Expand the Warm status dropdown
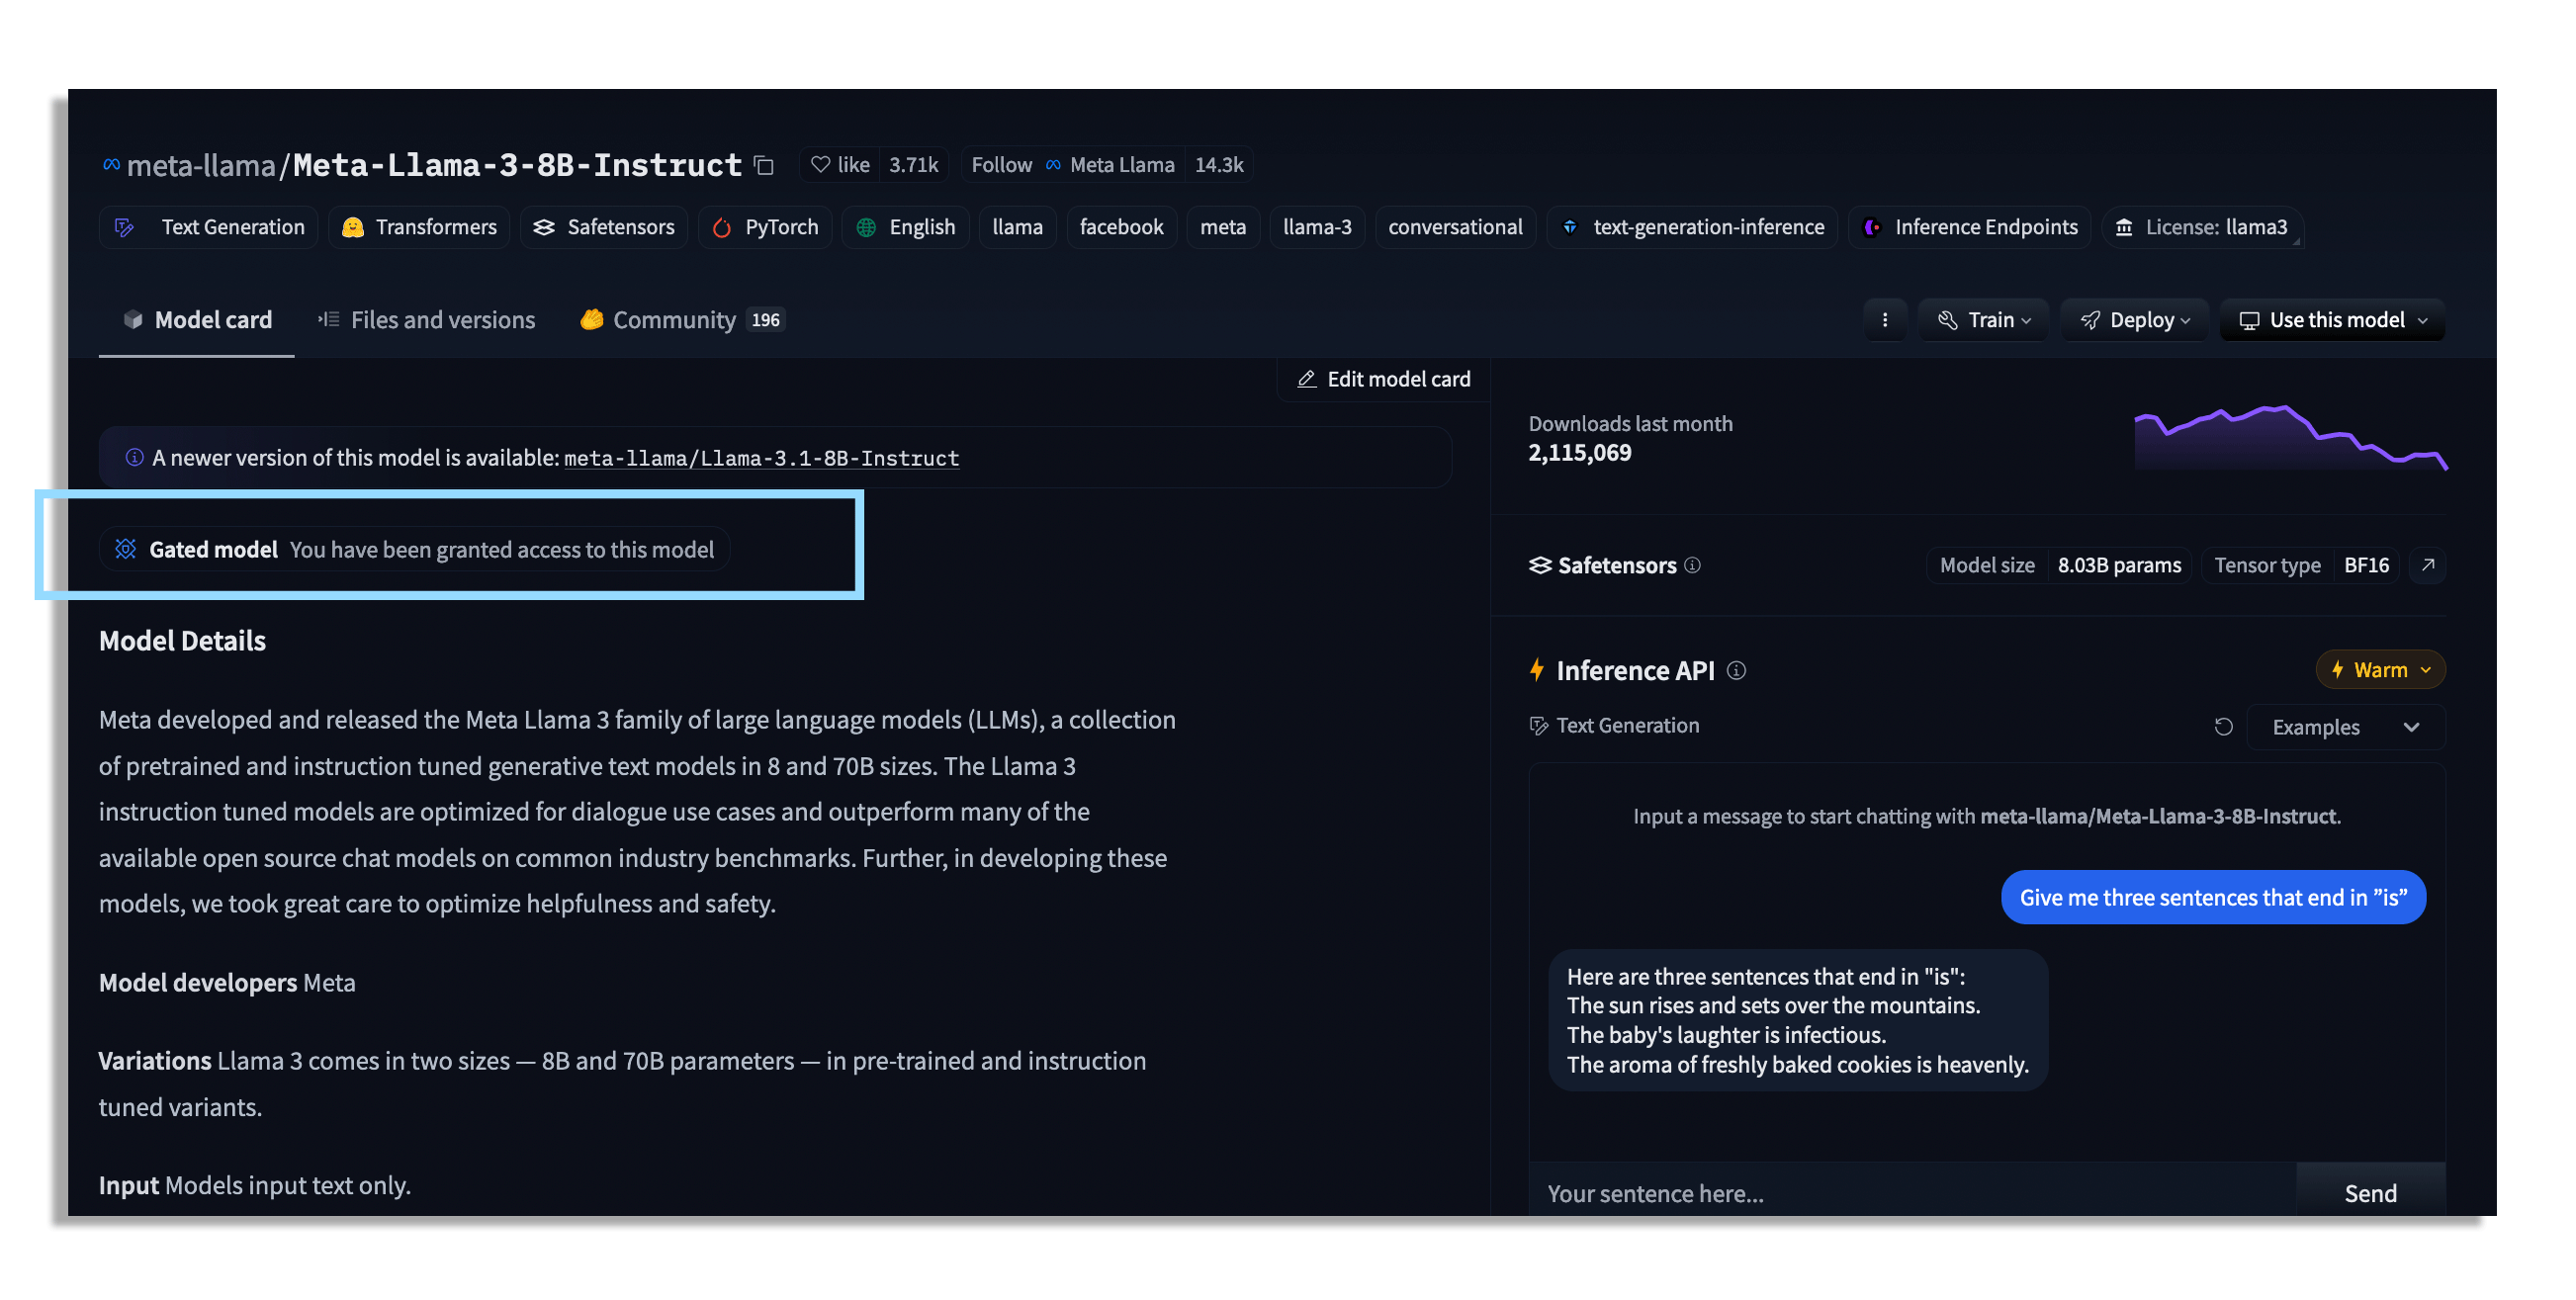This screenshot has width=2576, height=1300. pos(2381,670)
